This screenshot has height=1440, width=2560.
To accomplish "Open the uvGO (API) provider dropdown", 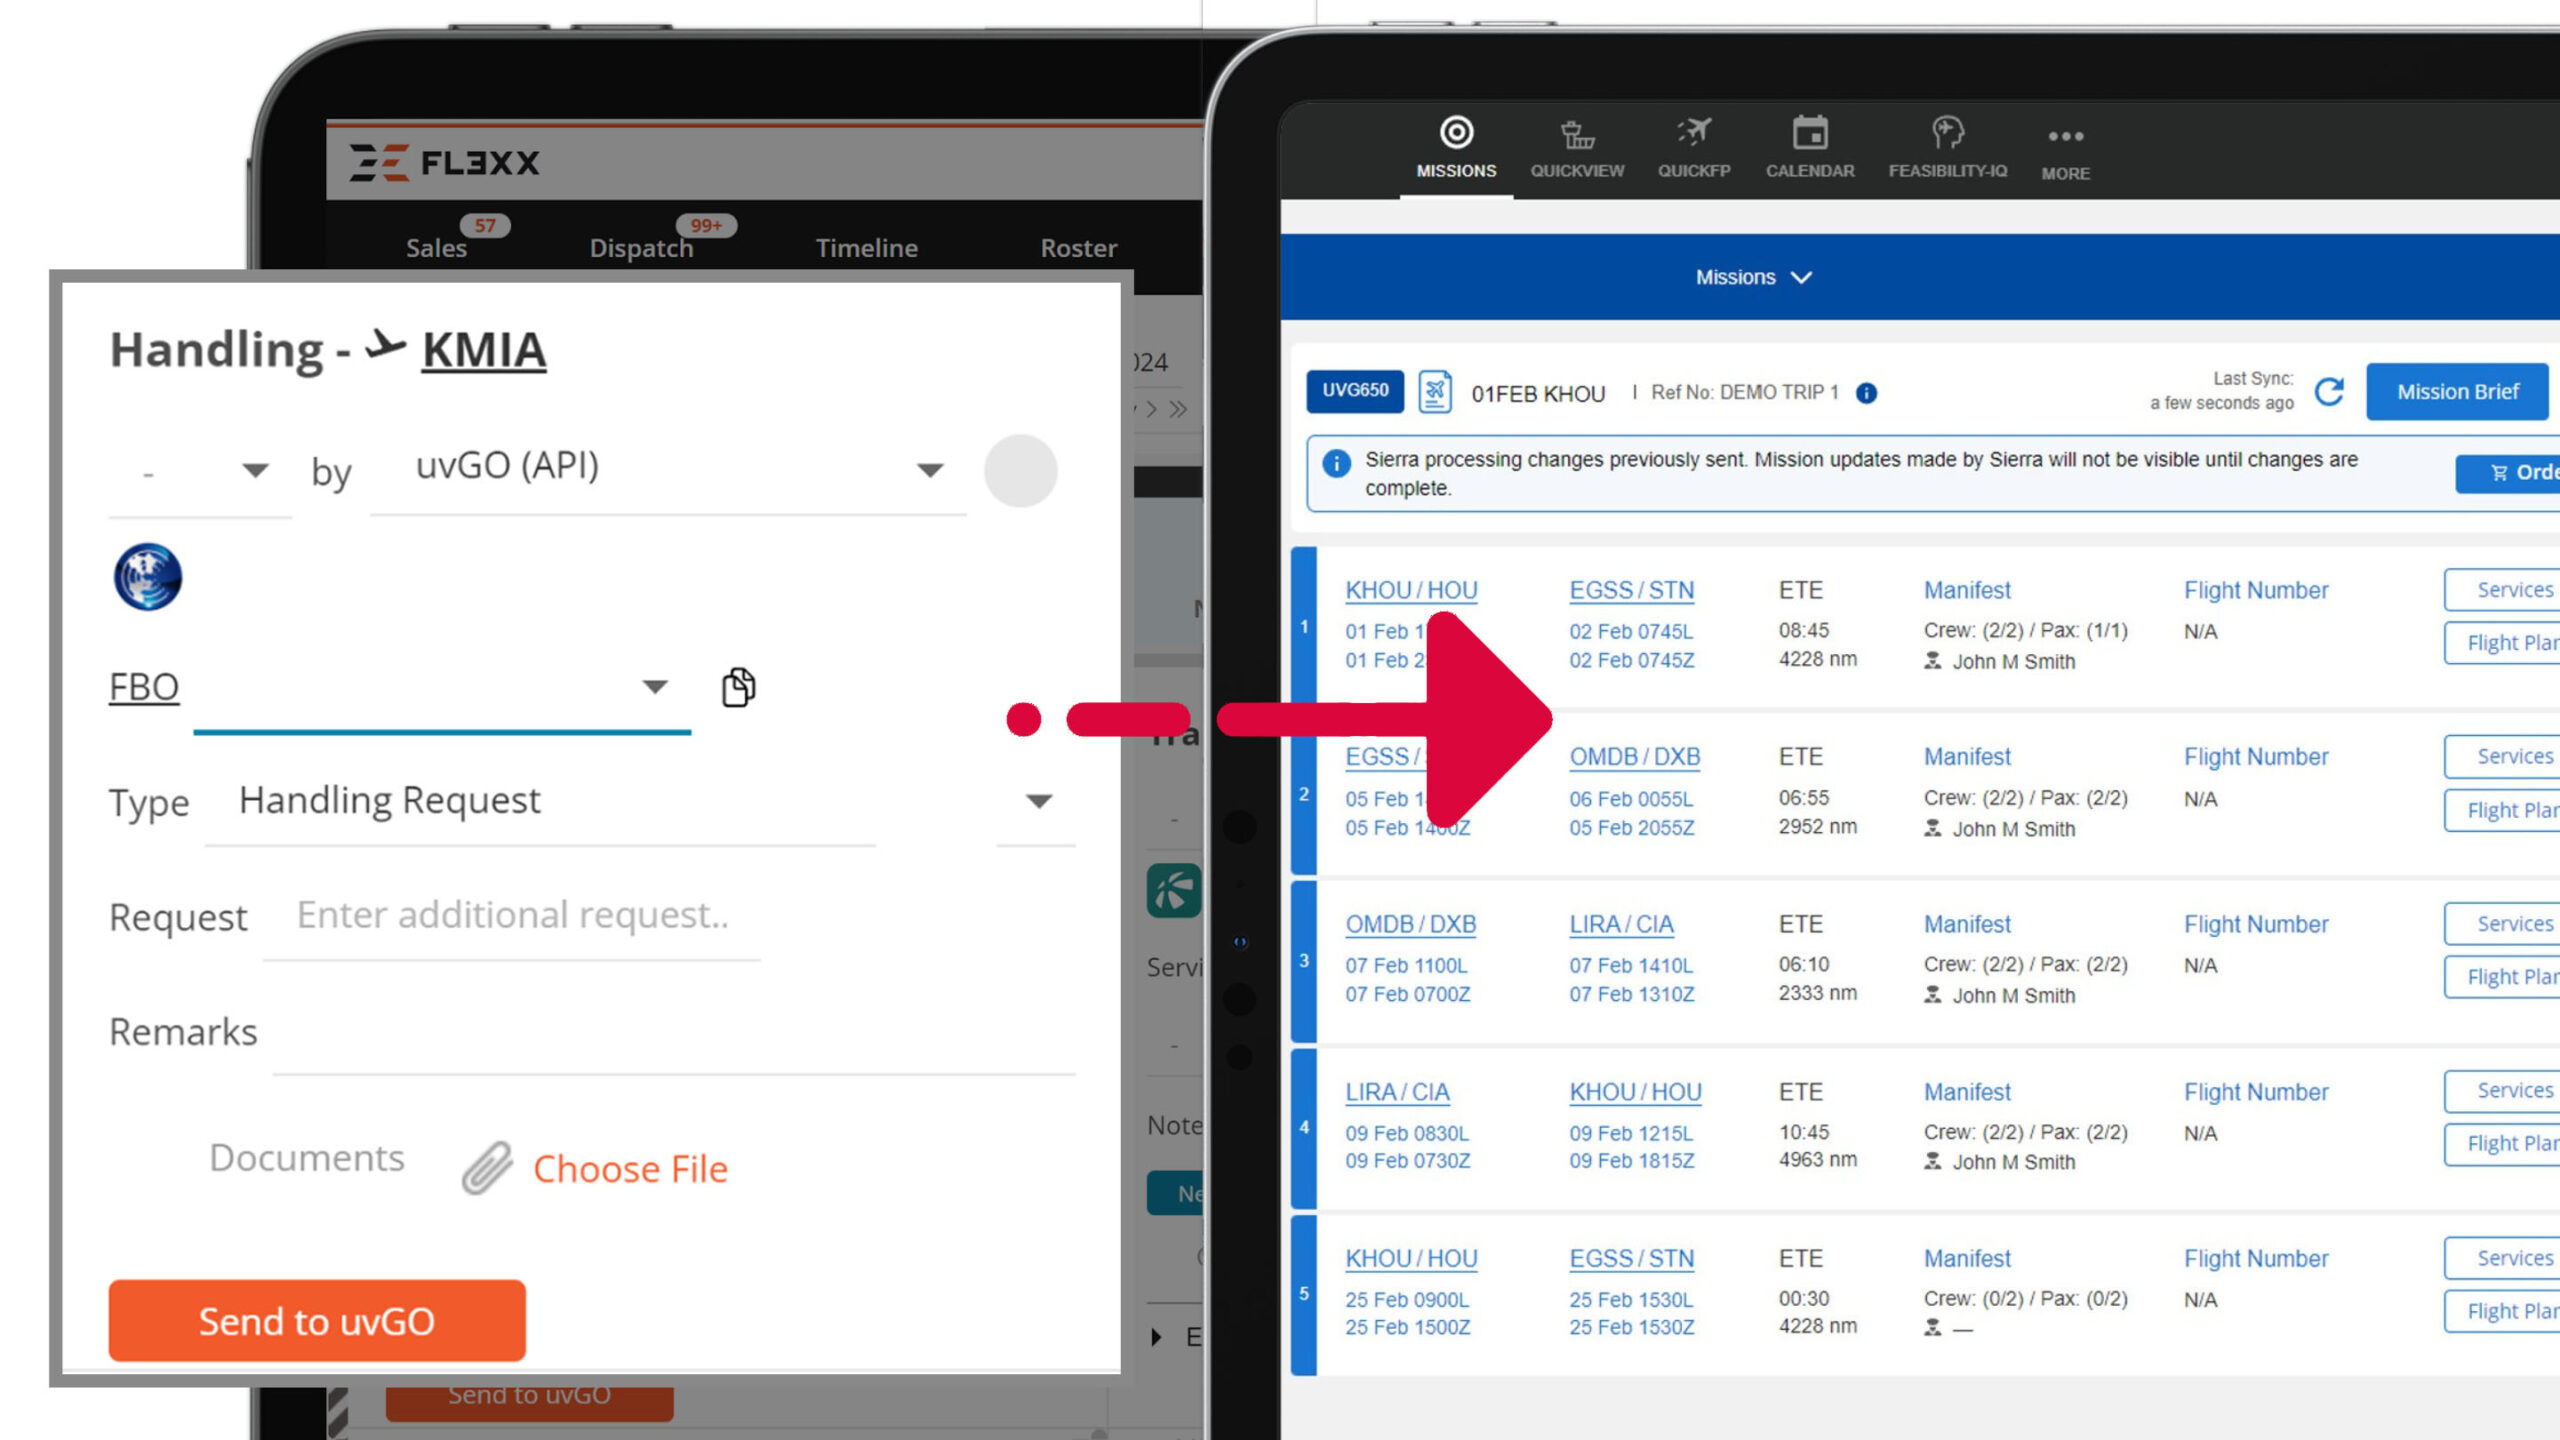I will pyautogui.click(x=930, y=469).
